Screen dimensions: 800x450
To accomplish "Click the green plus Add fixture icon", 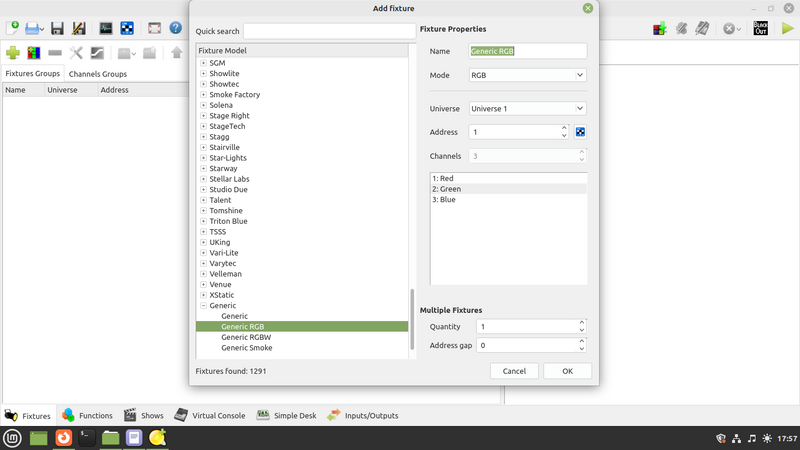I will pos(13,53).
